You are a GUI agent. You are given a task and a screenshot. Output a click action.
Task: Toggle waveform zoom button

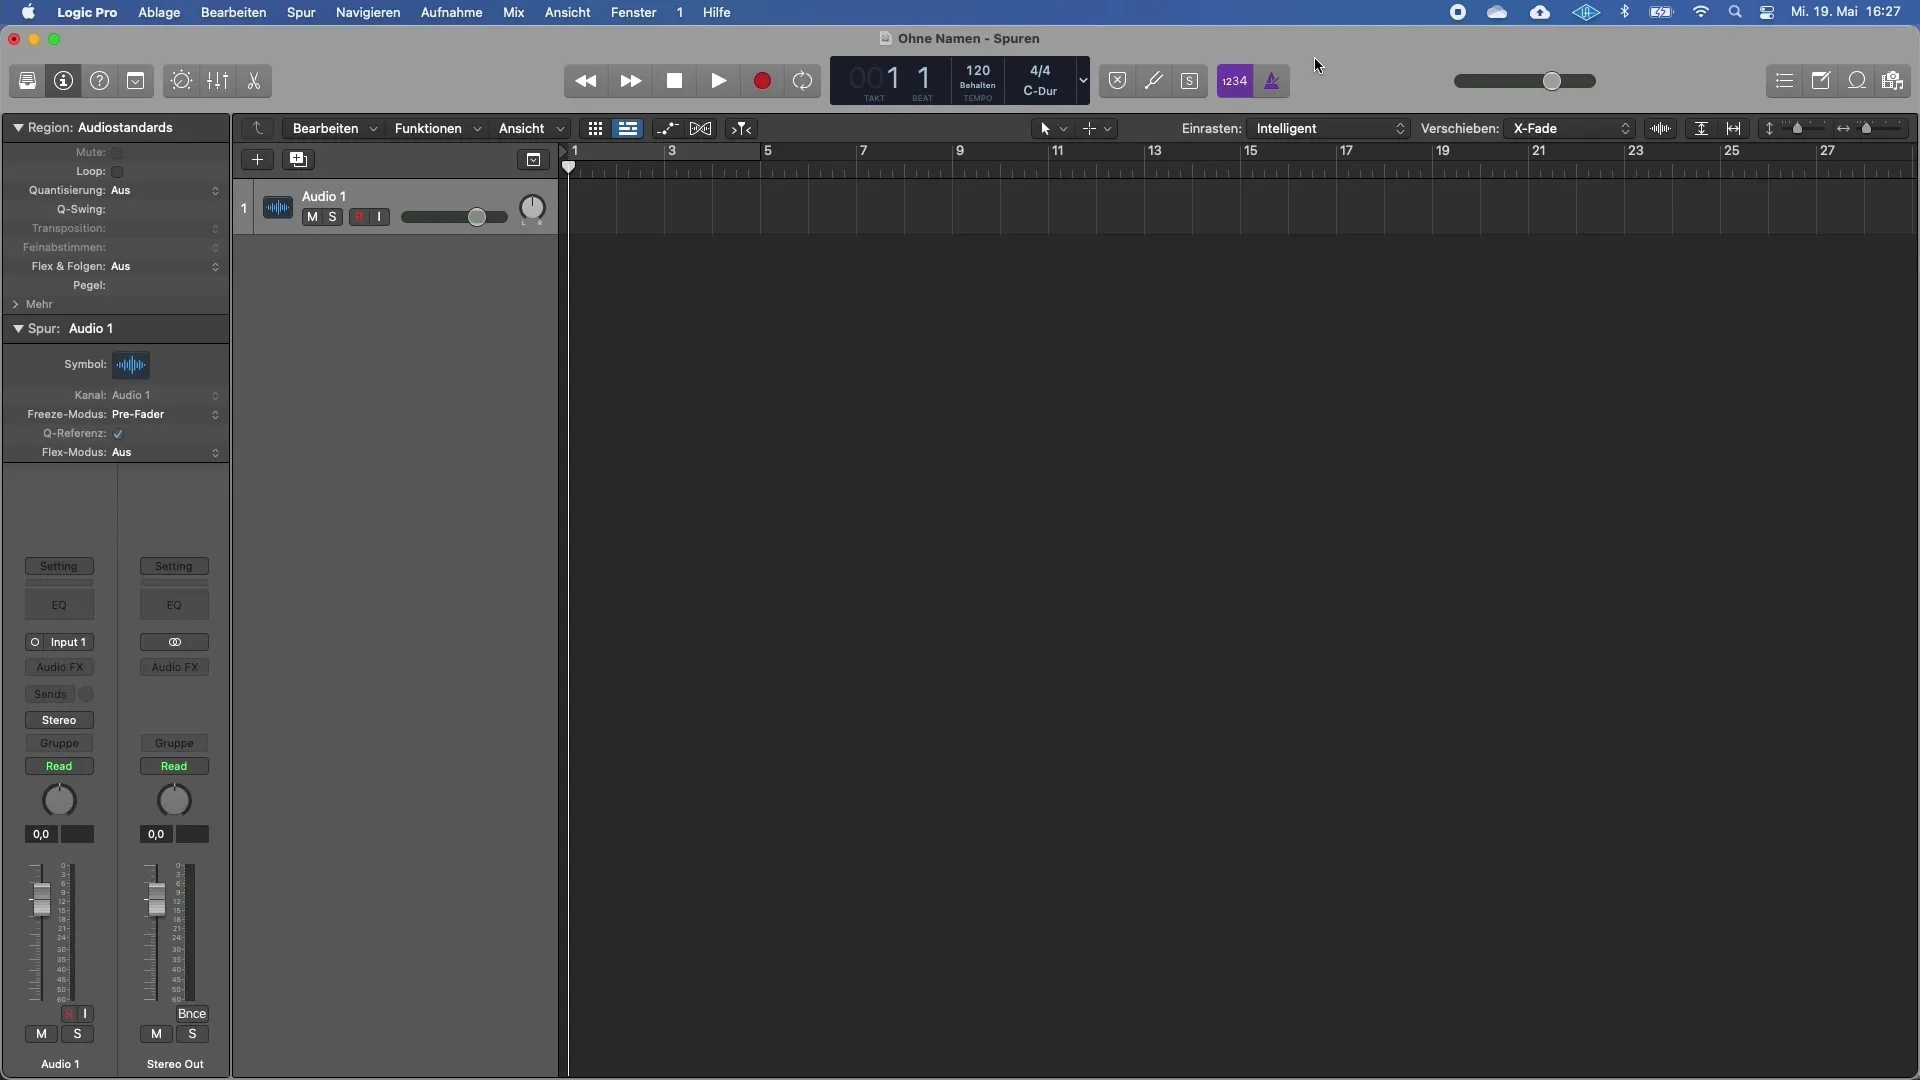1661,128
